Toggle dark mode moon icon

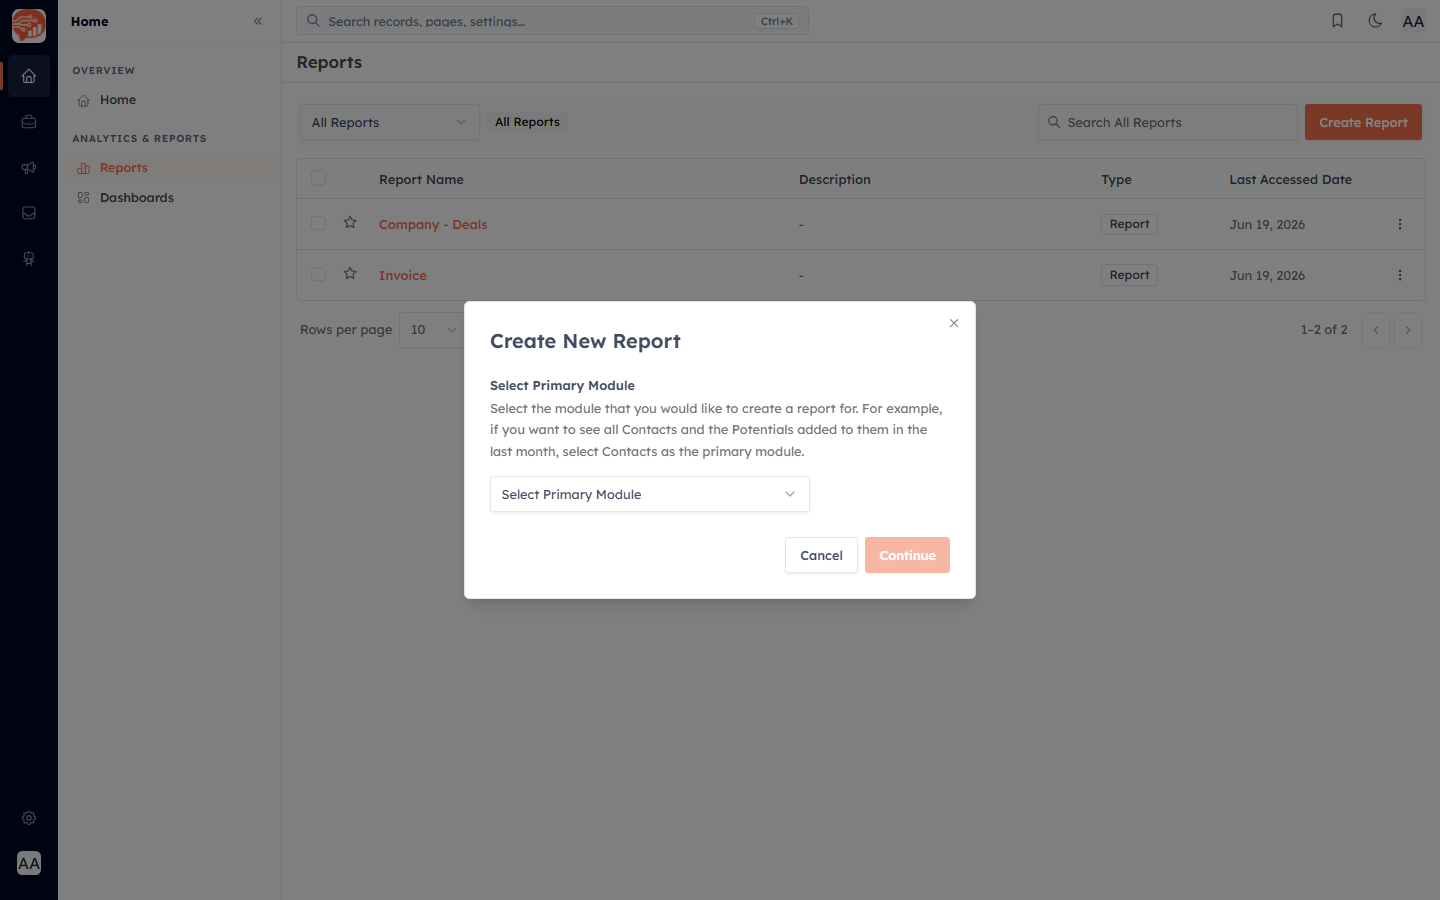[1375, 21]
